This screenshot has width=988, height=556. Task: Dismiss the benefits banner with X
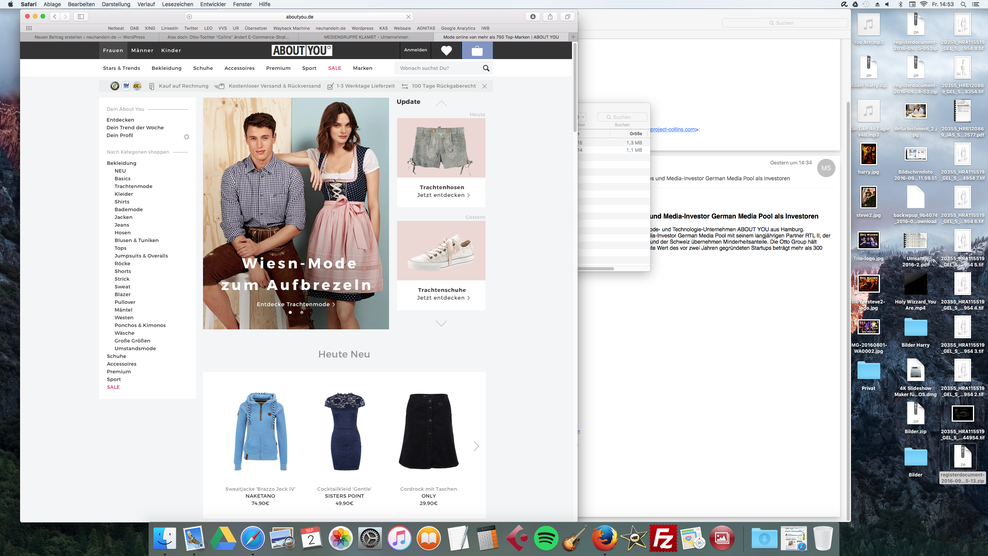tap(485, 86)
